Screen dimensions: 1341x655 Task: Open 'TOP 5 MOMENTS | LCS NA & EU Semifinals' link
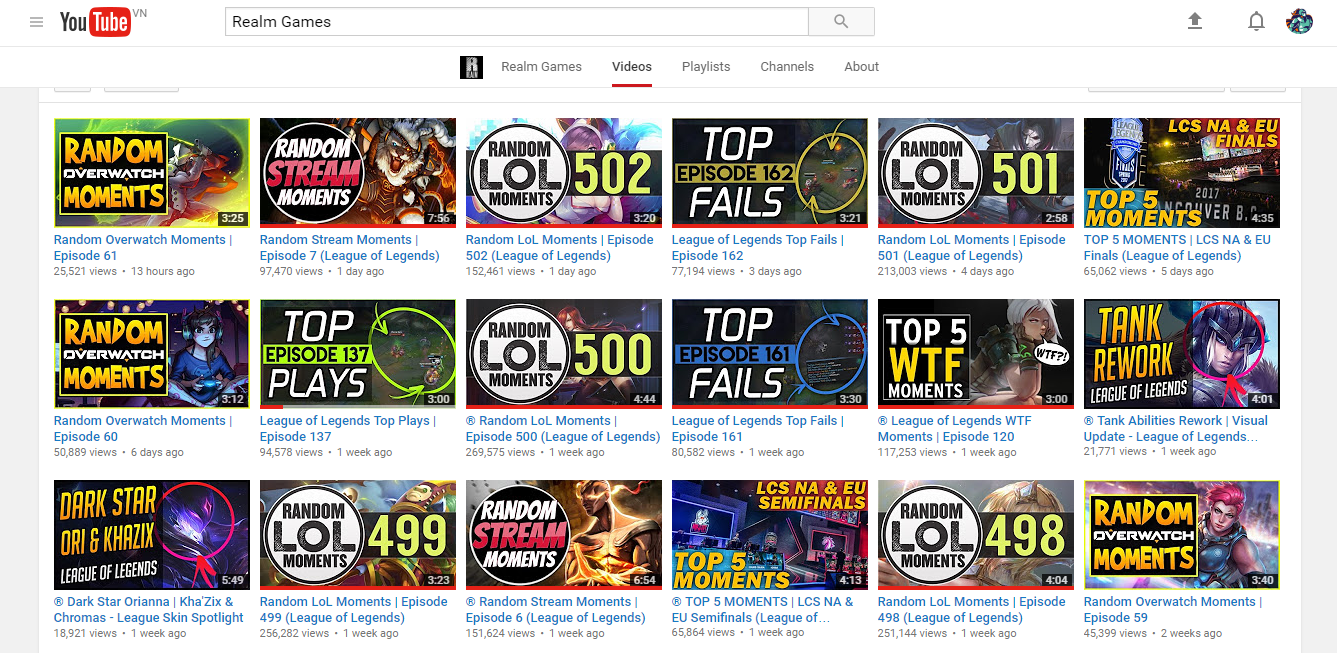tap(763, 610)
